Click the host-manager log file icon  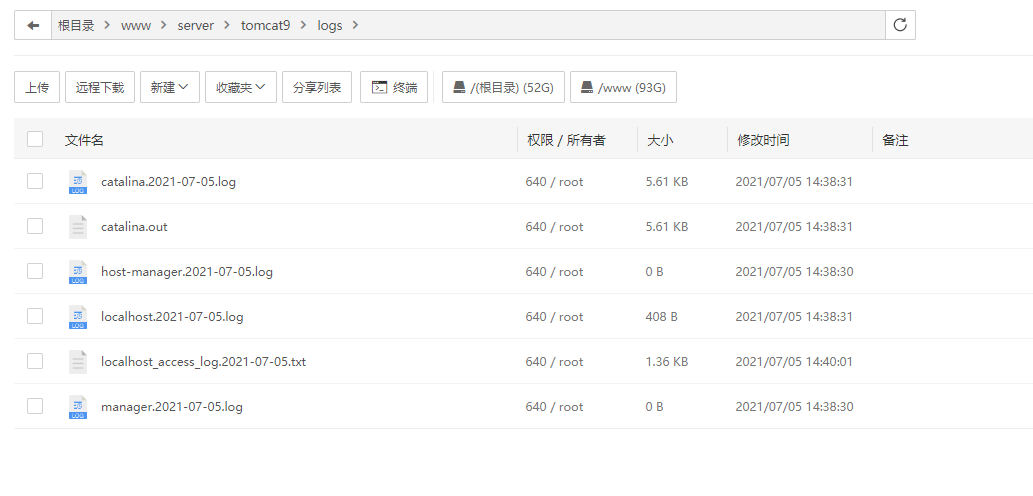point(78,272)
